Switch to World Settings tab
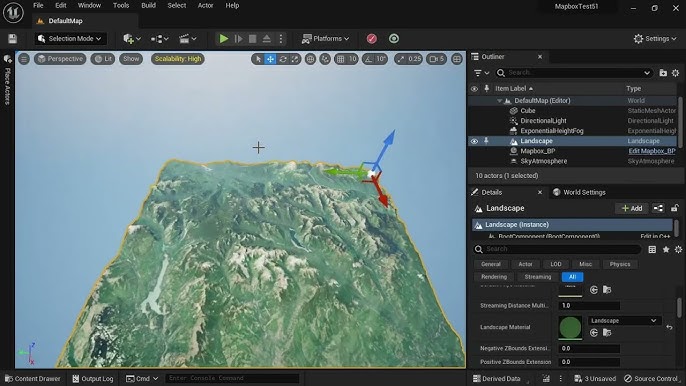The image size is (686, 386). (579, 192)
